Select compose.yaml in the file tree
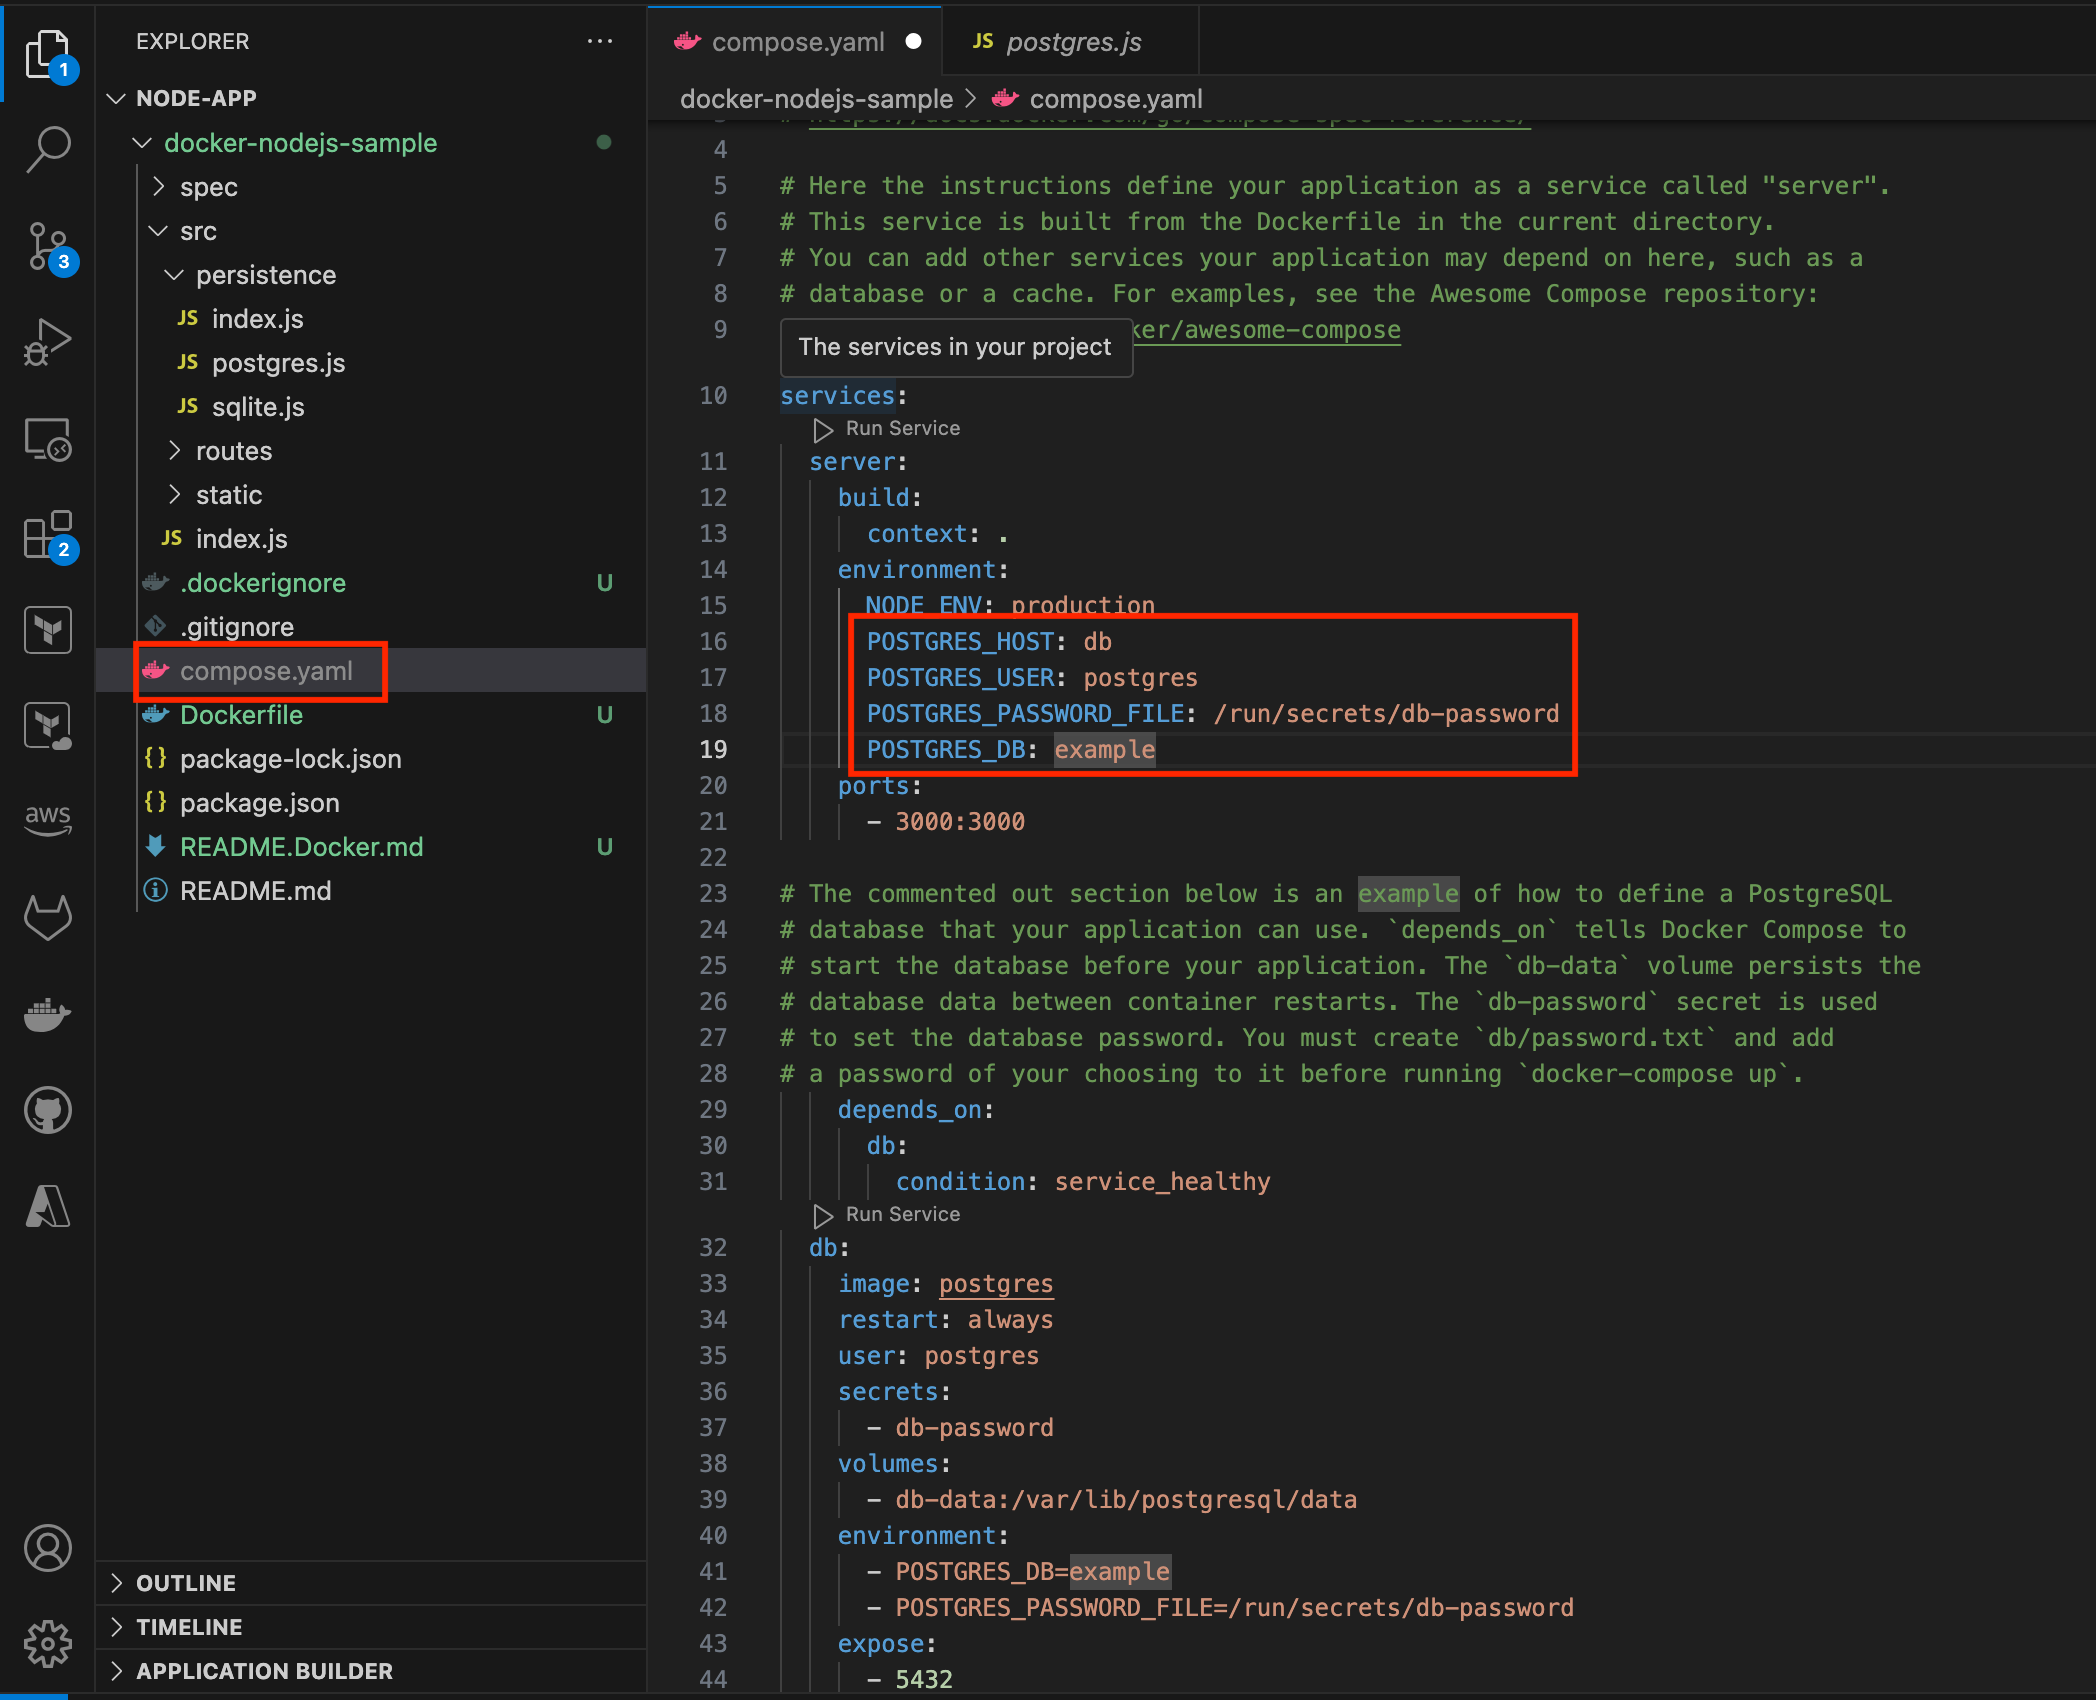Screen dimensions: 2096x1700 coord(266,670)
